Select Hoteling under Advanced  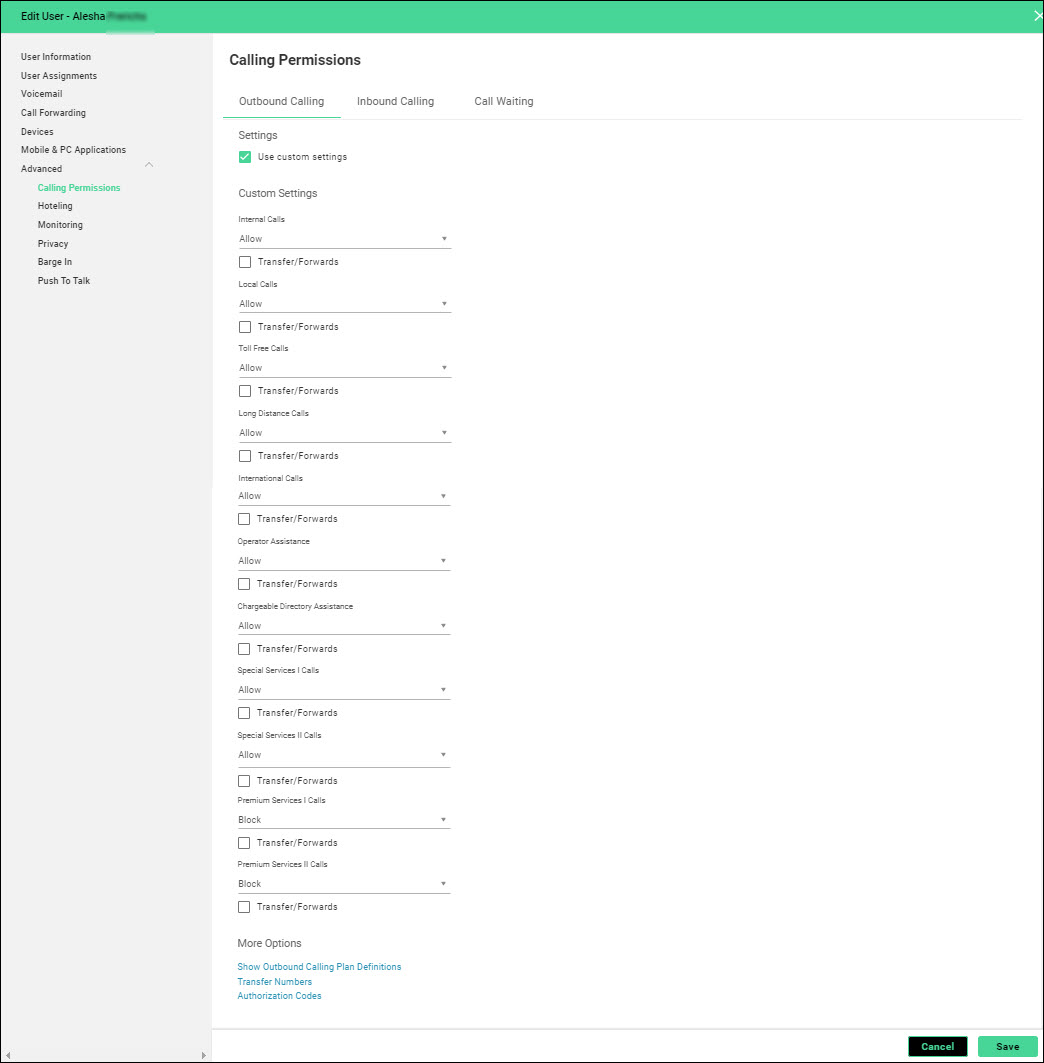55,206
